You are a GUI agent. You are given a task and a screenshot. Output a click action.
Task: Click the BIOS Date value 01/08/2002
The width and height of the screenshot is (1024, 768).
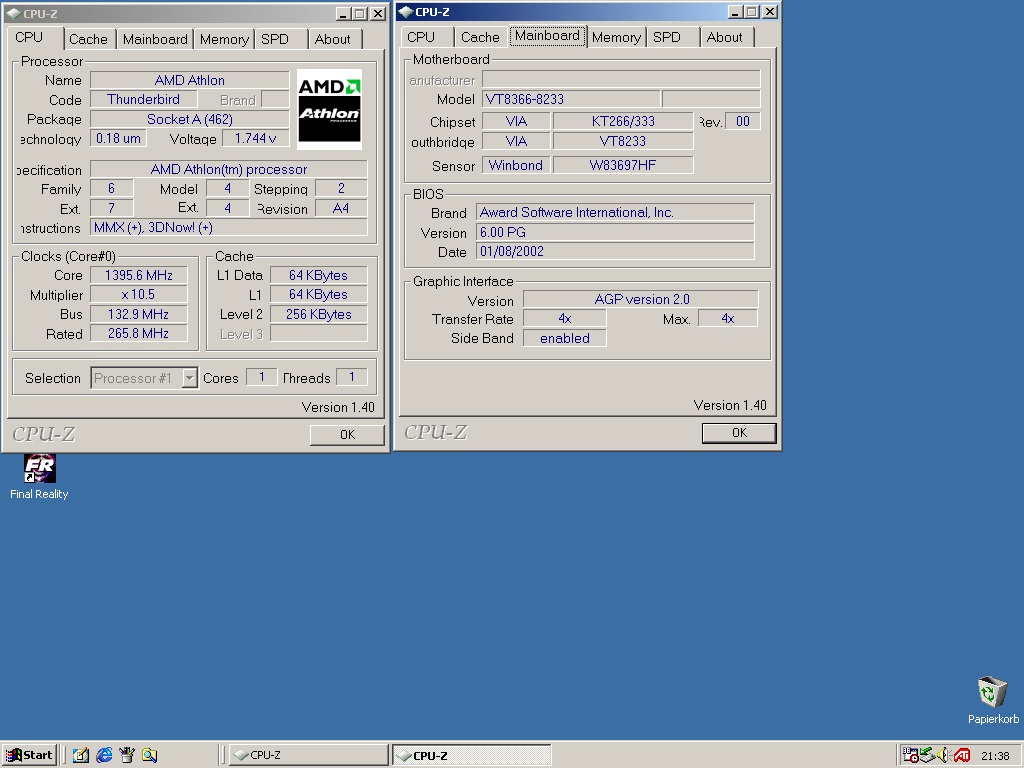coord(615,251)
